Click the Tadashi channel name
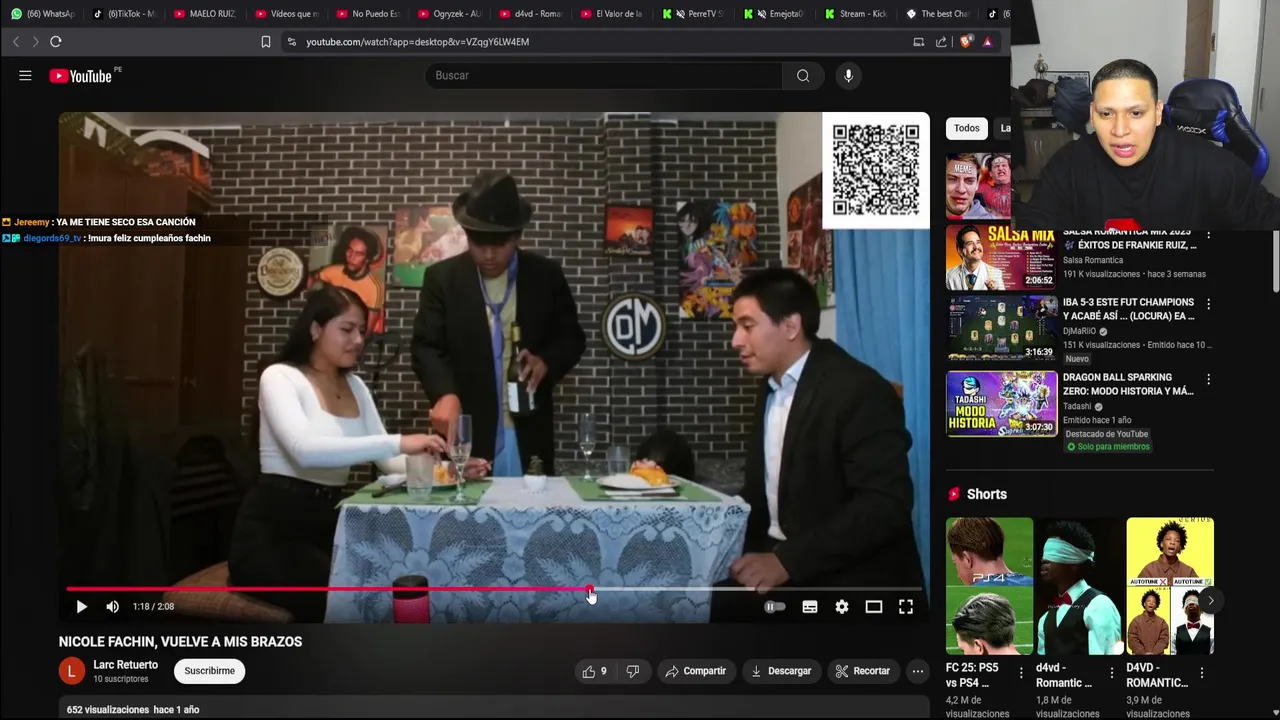Viewport: 1280px width, 720px height. 1078,407
